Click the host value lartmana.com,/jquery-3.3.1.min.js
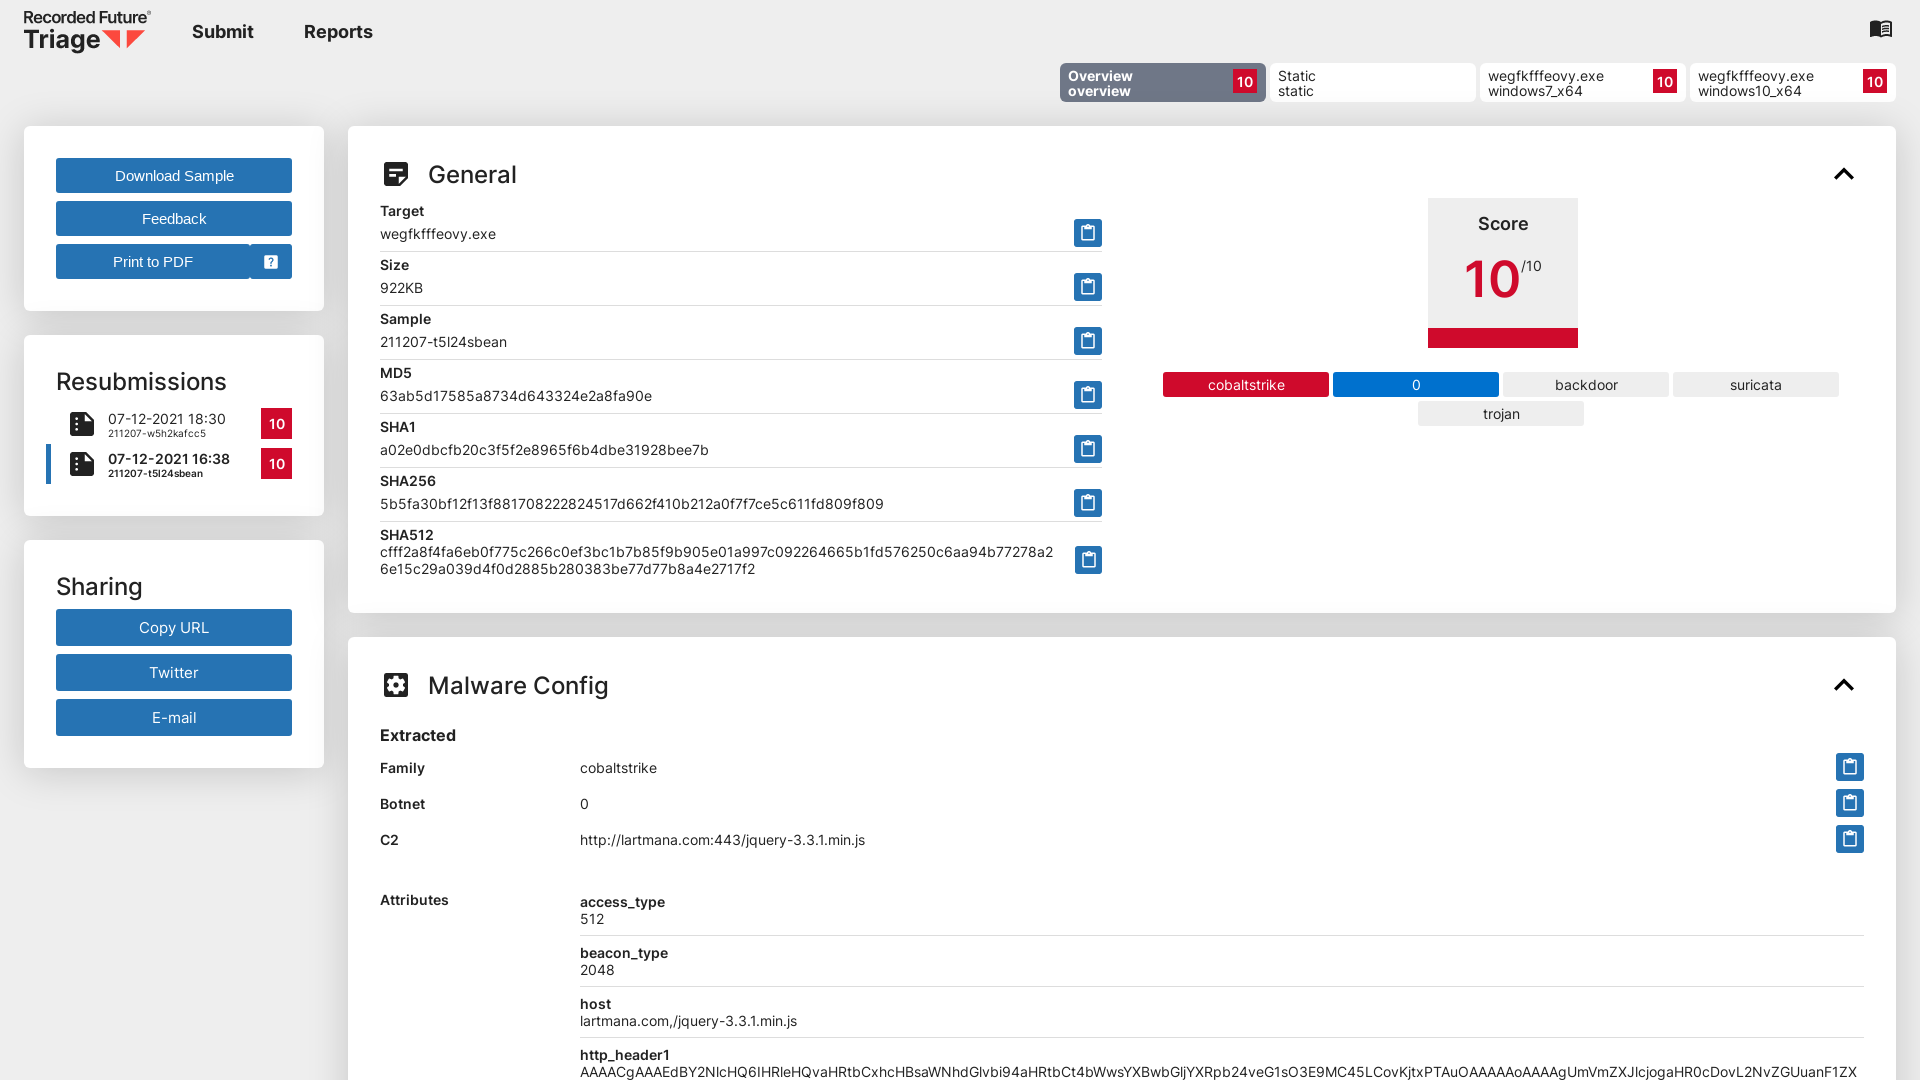Viewport: 1920px width, 1080px height. click(x=688, y=1021)
